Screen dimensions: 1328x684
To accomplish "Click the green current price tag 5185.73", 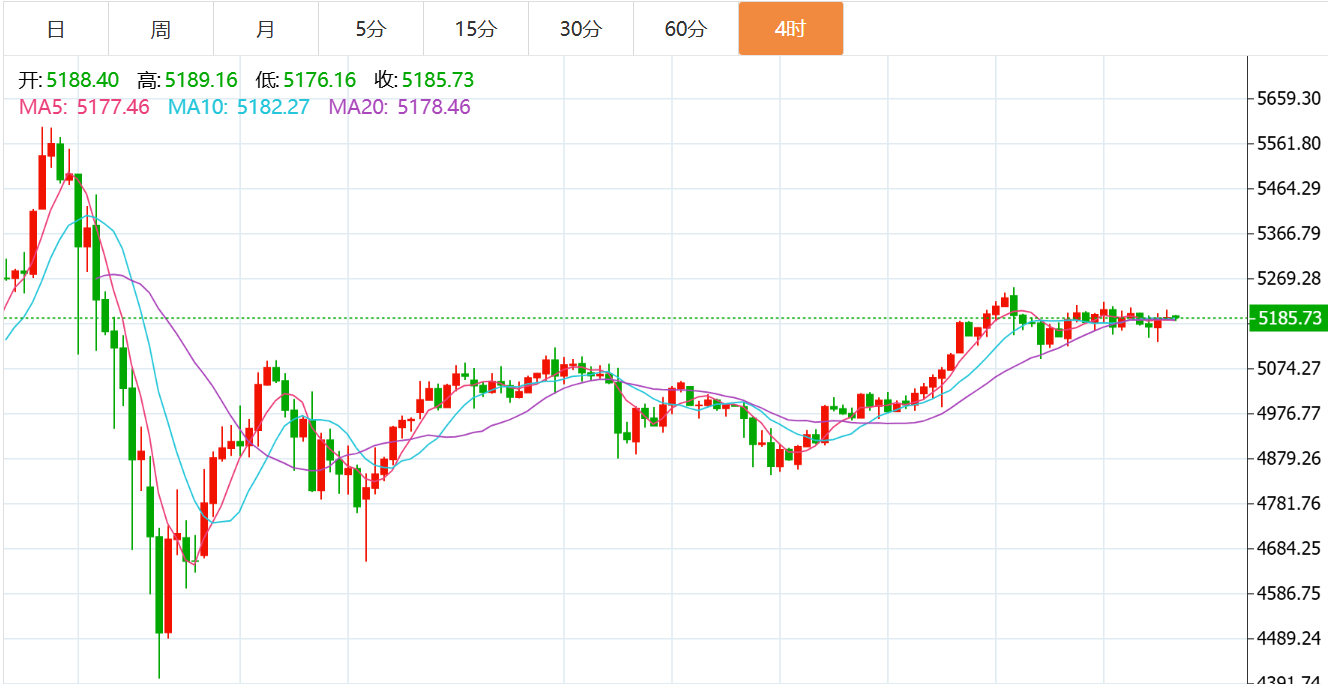I will [1288, 319].
